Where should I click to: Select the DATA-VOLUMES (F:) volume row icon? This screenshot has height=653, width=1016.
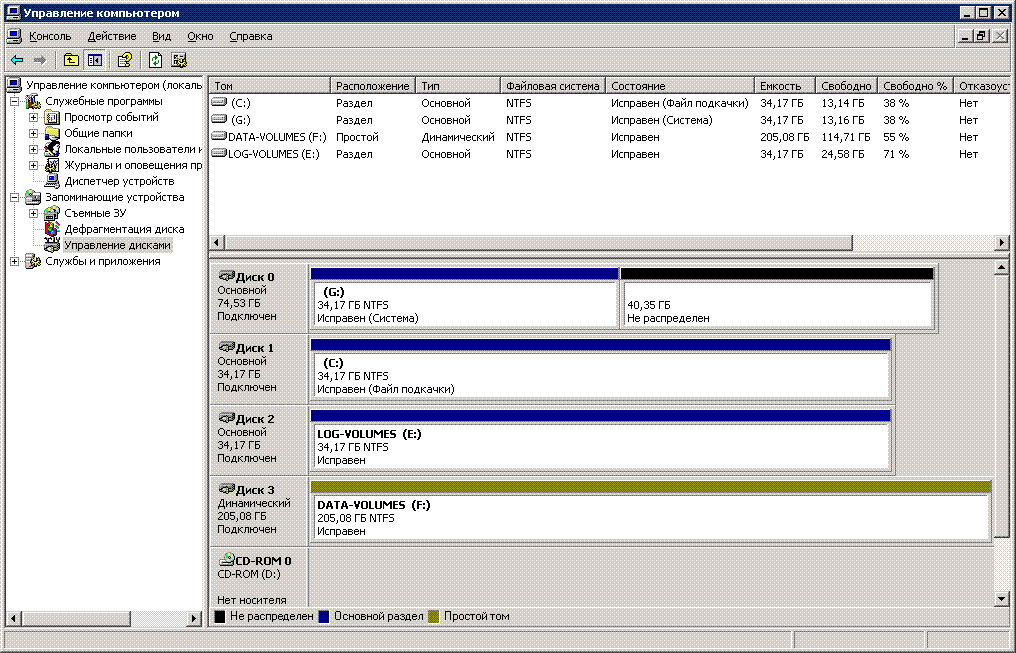(220, 137)
